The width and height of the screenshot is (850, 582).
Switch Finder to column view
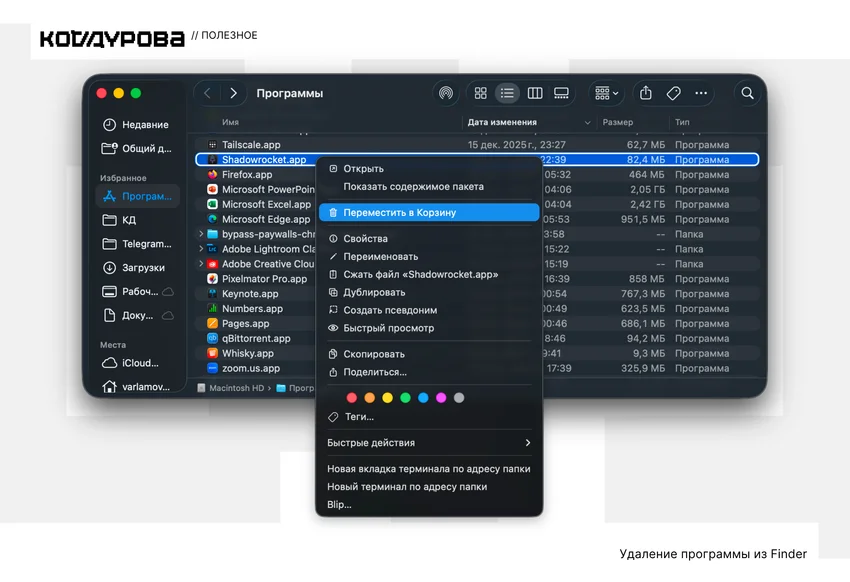pyautogui.click(x=535, y=93)
